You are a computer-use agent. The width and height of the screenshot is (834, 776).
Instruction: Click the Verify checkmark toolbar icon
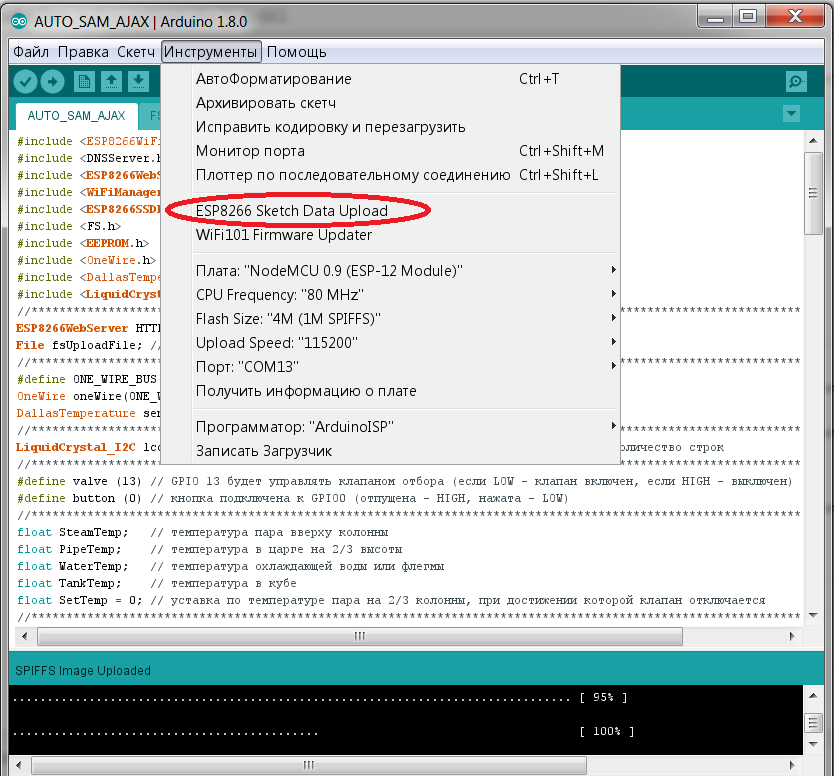click(26, 82)
